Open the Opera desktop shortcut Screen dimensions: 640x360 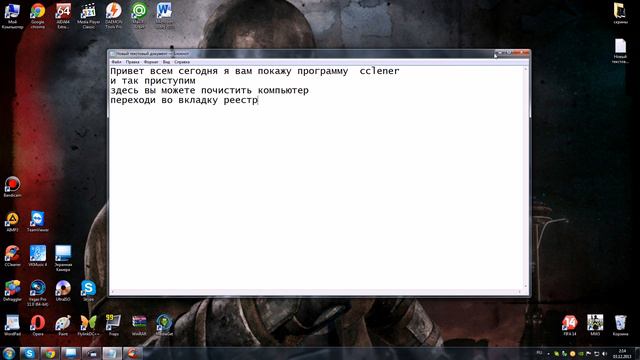pyautogui.click(x=38, y=325)
